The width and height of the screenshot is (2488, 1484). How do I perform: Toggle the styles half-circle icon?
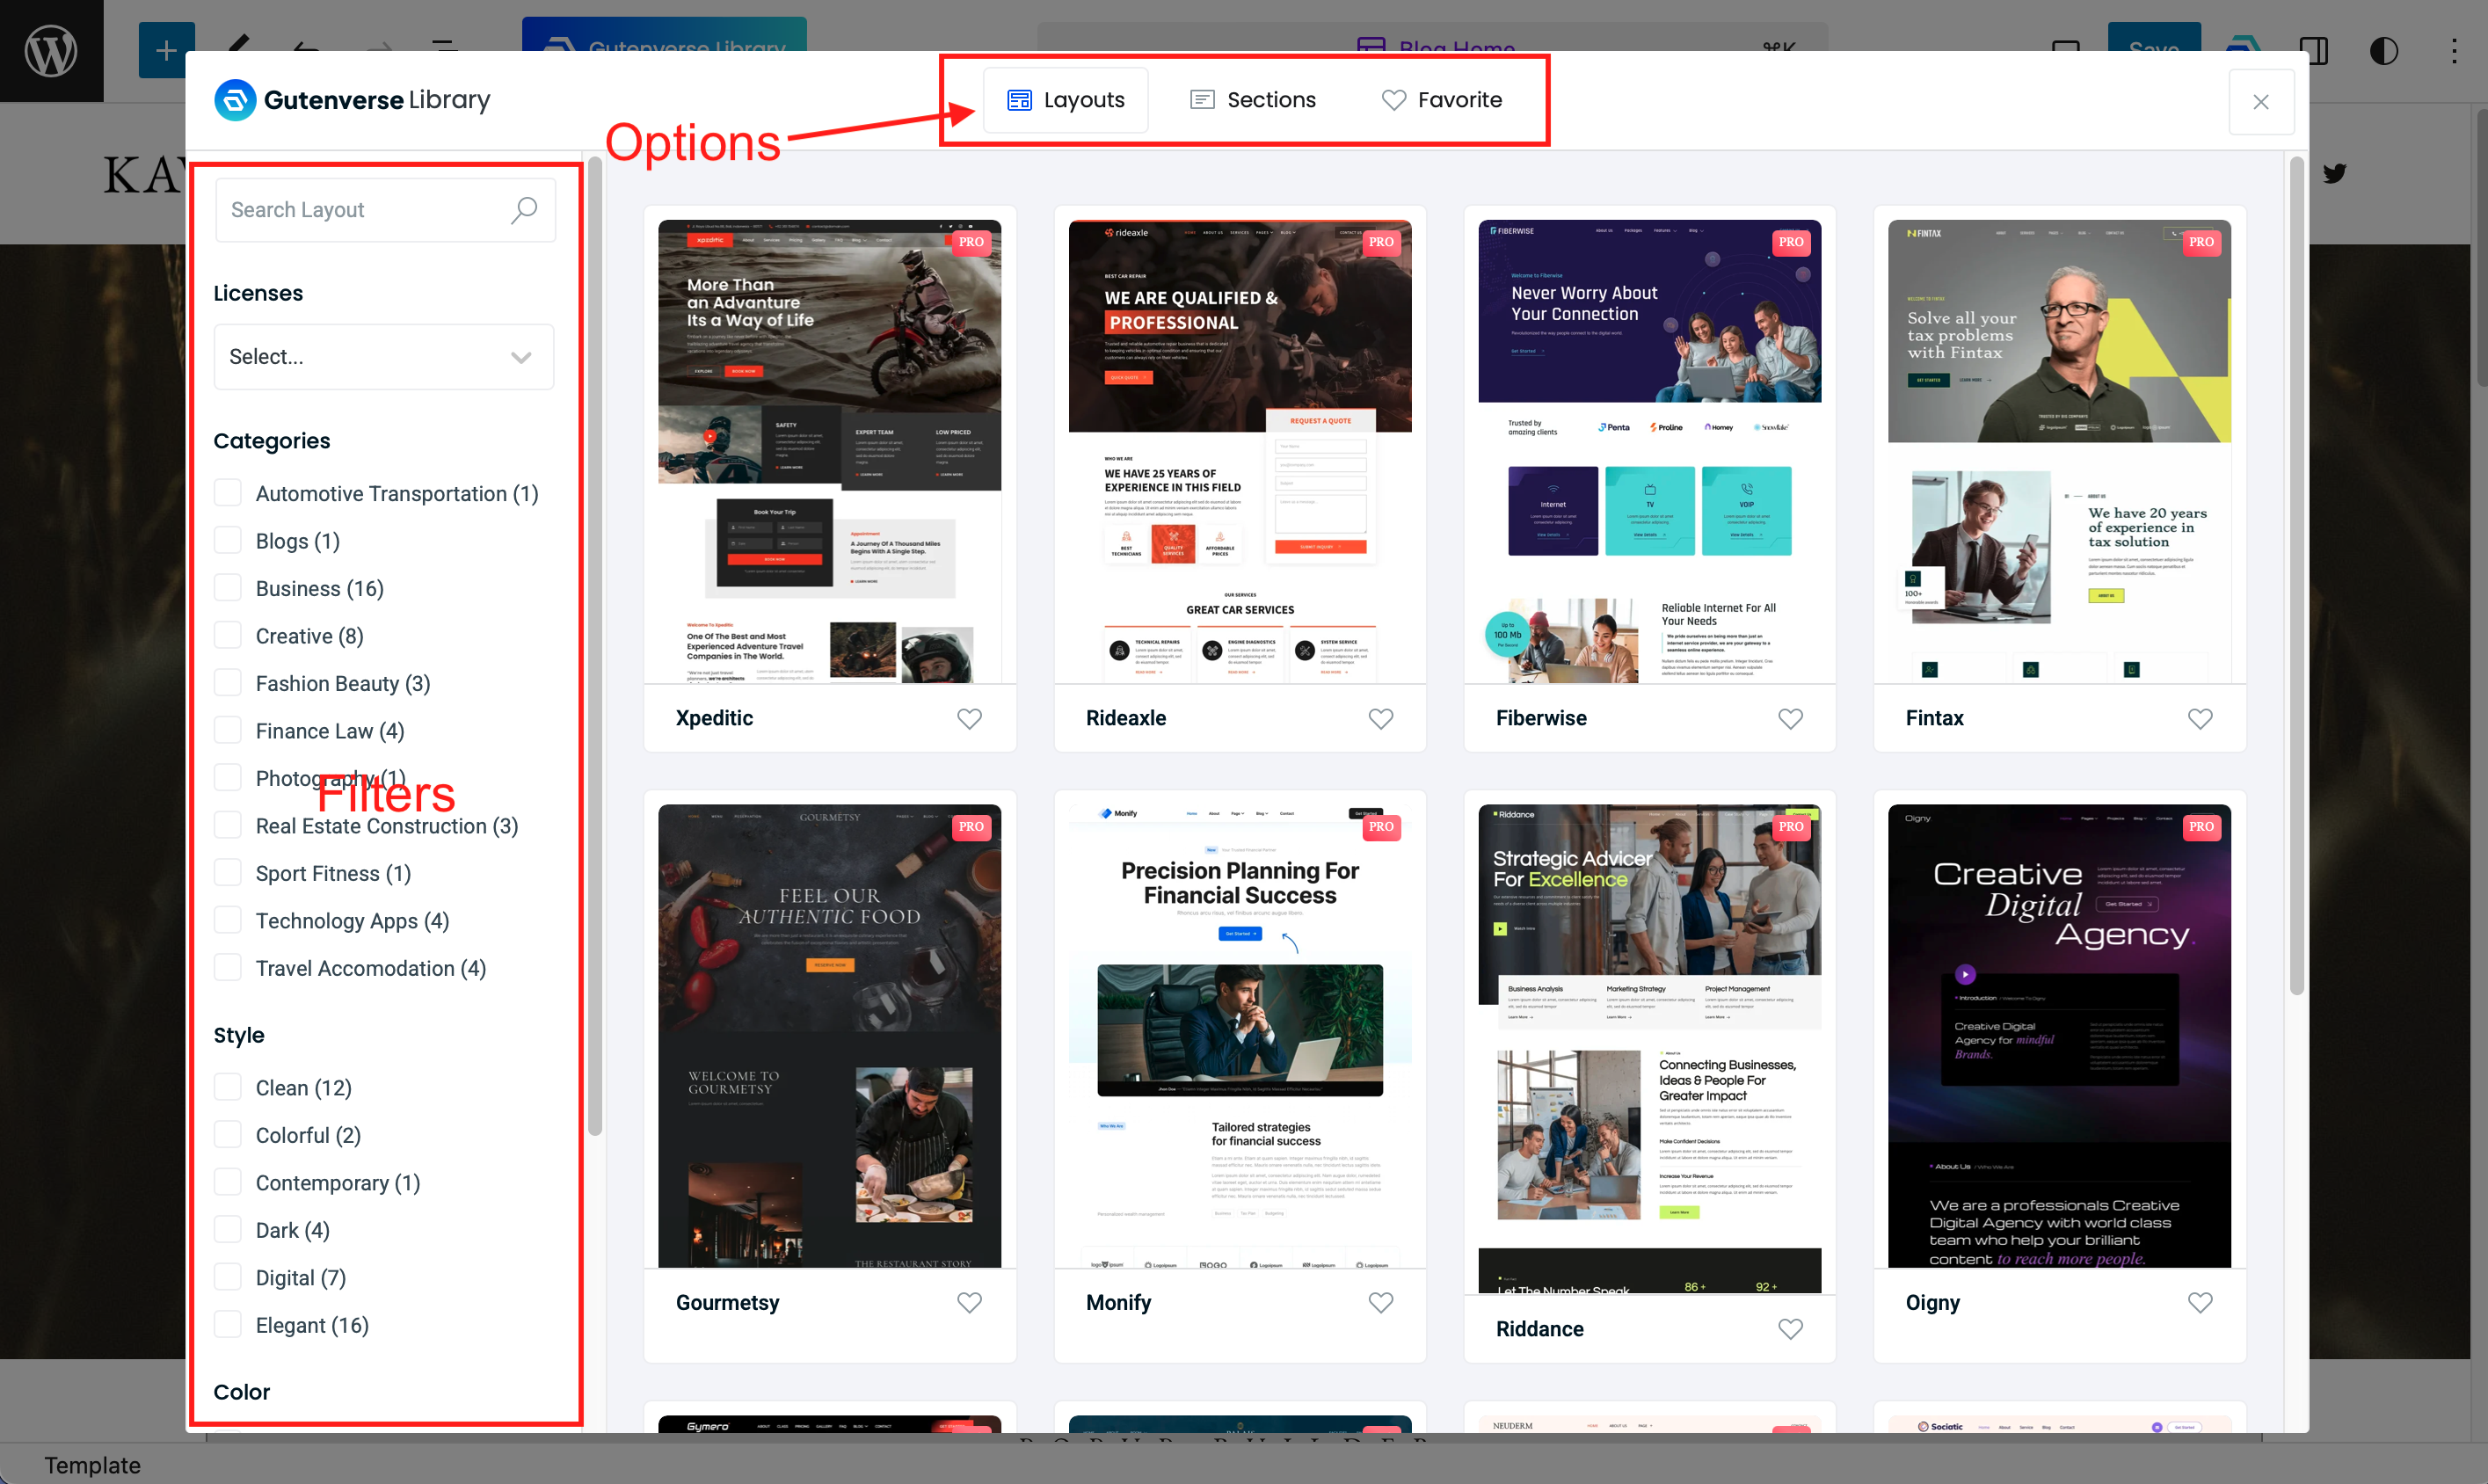(x=2383, y=50)
